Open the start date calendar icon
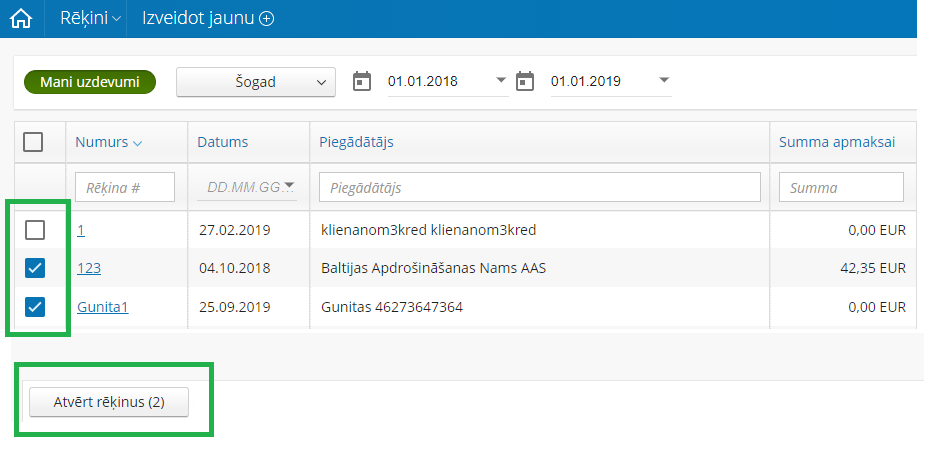943x453 pixels. (362, 81)
